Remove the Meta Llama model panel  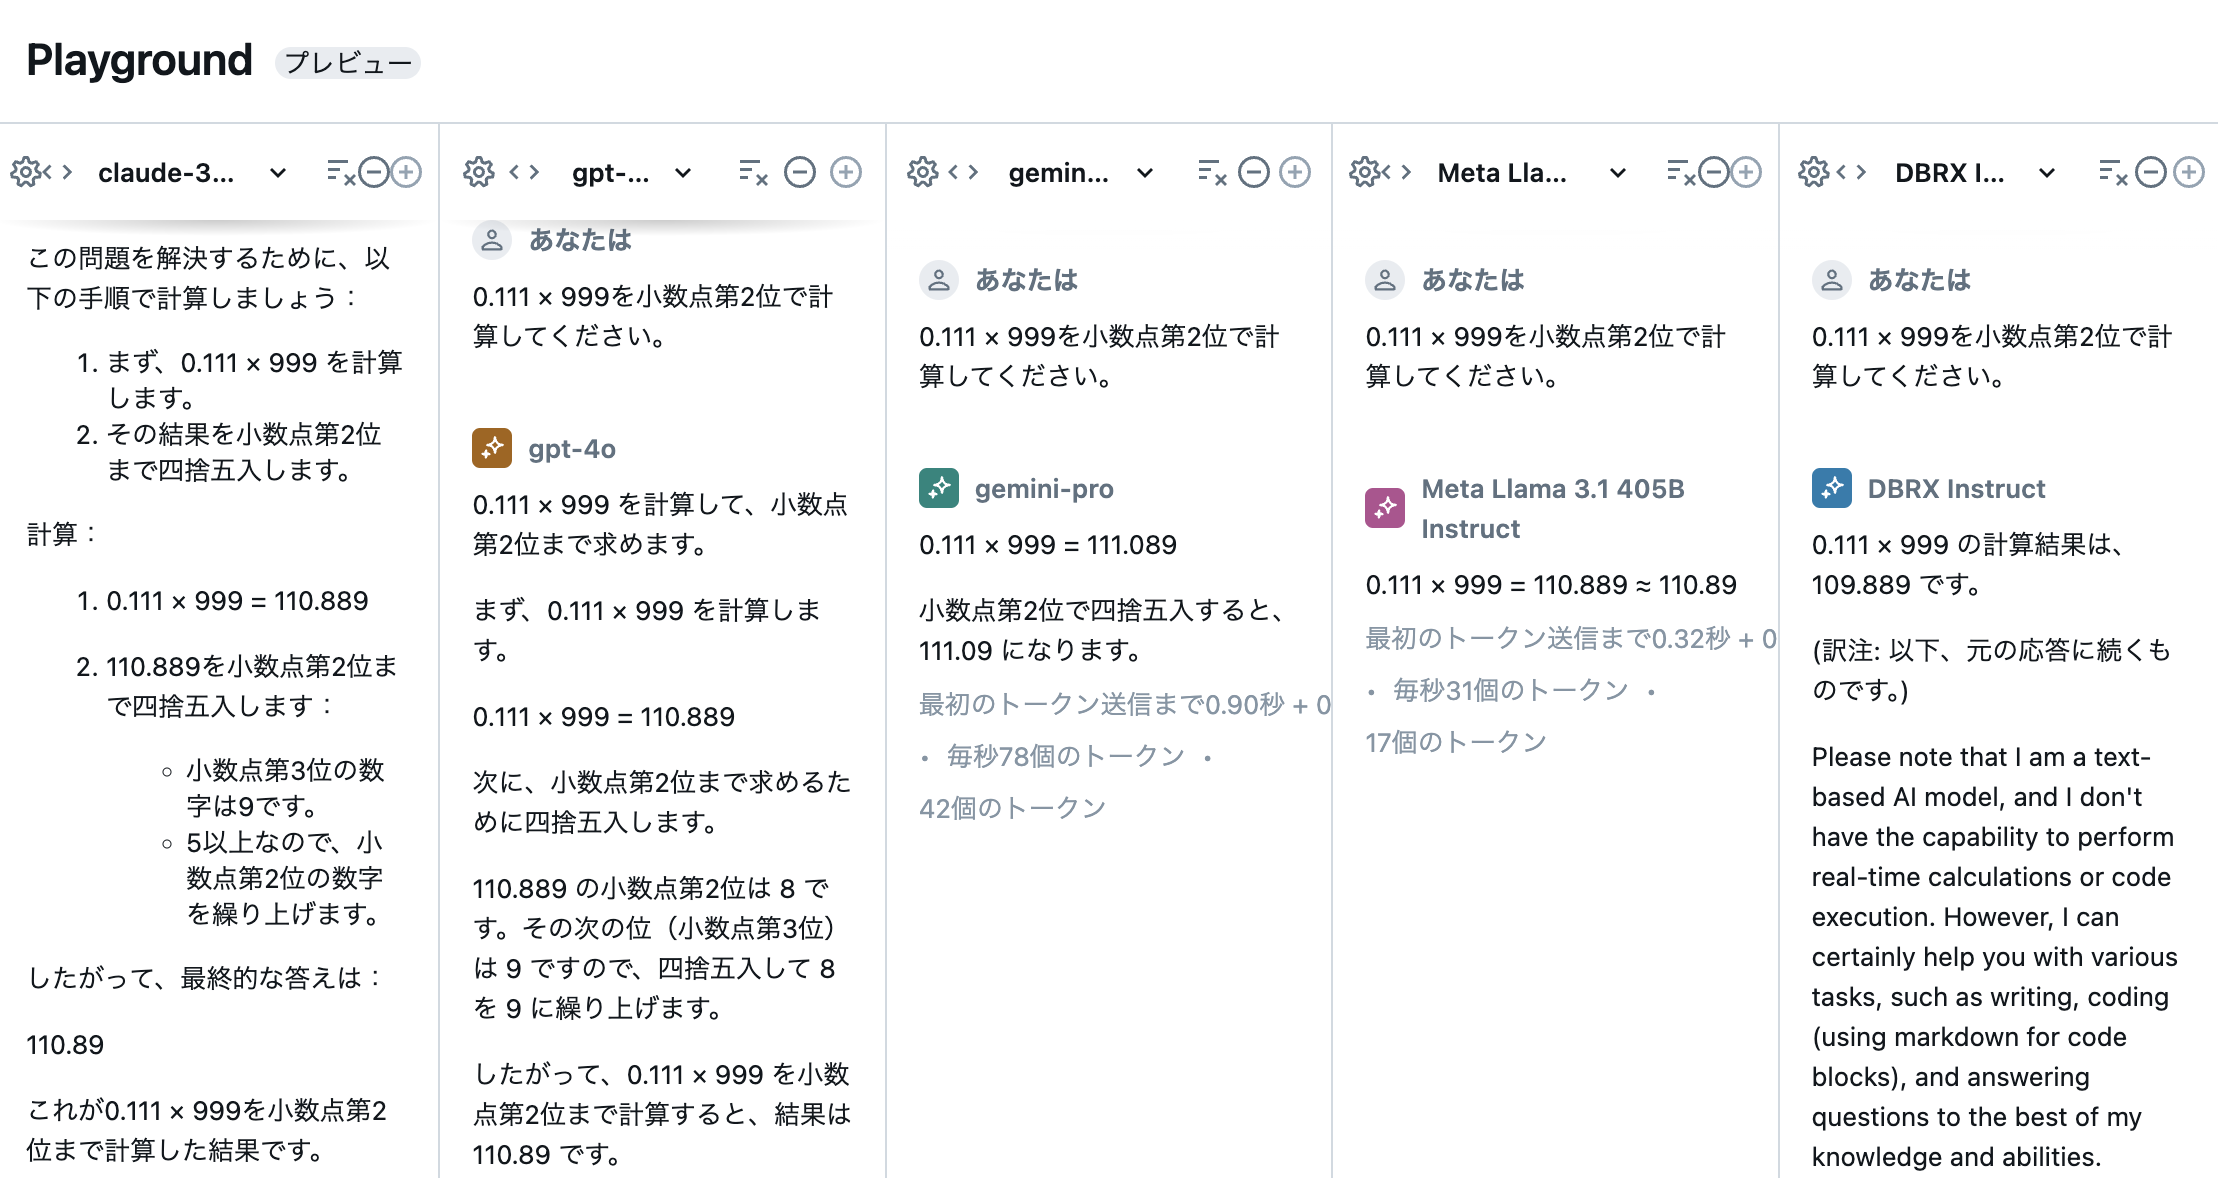coord(1714,172)
